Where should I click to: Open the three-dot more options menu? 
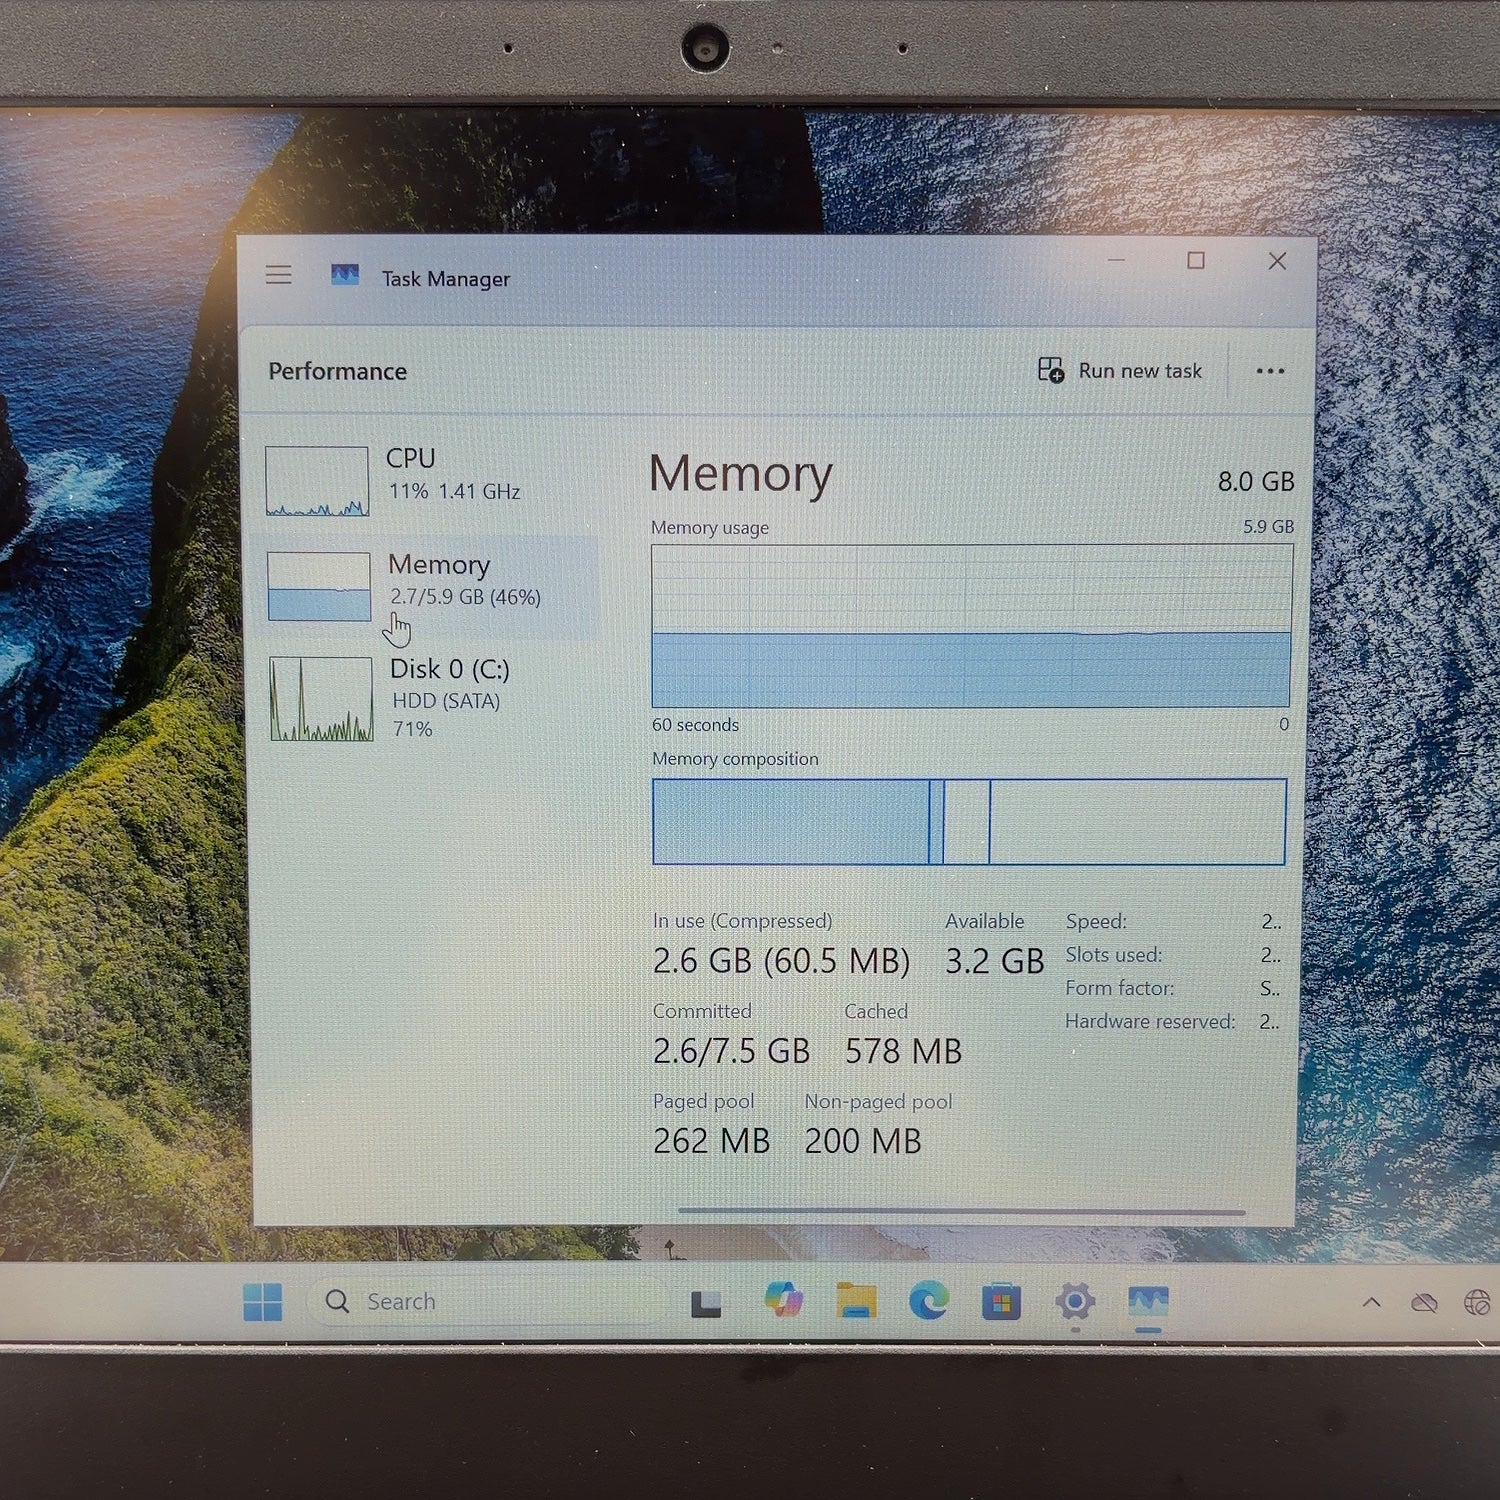pos(1270,371)
